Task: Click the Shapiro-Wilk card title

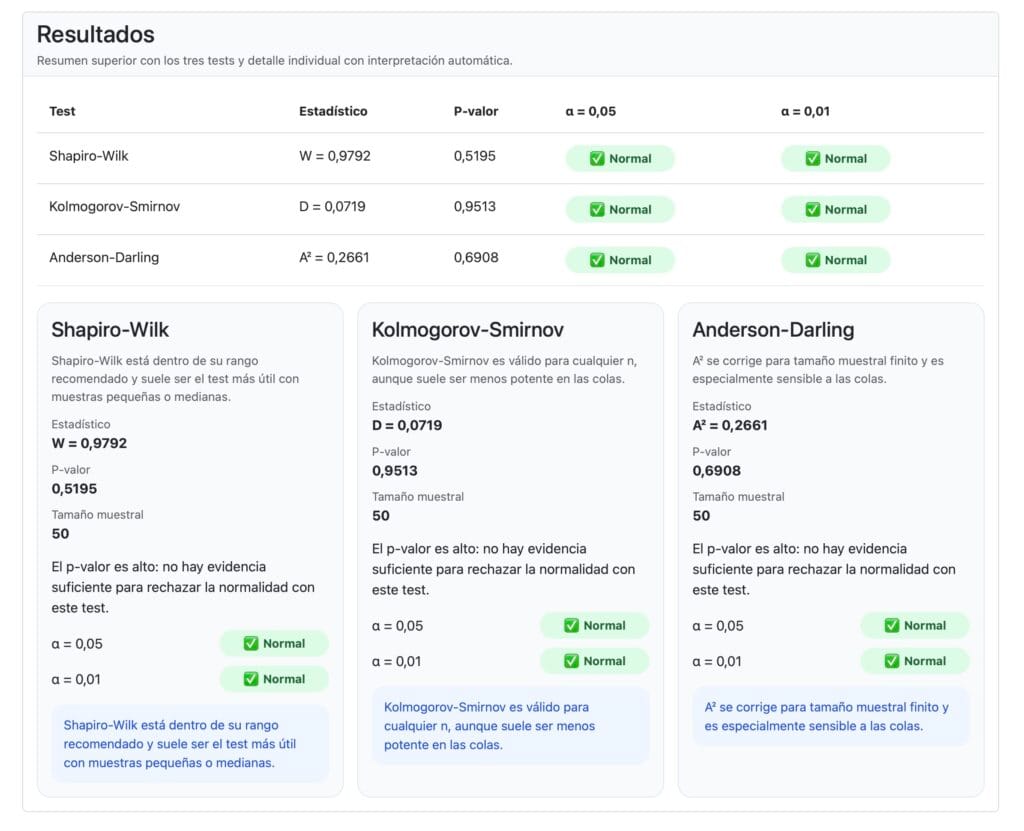Action: [x=110, y=330]
